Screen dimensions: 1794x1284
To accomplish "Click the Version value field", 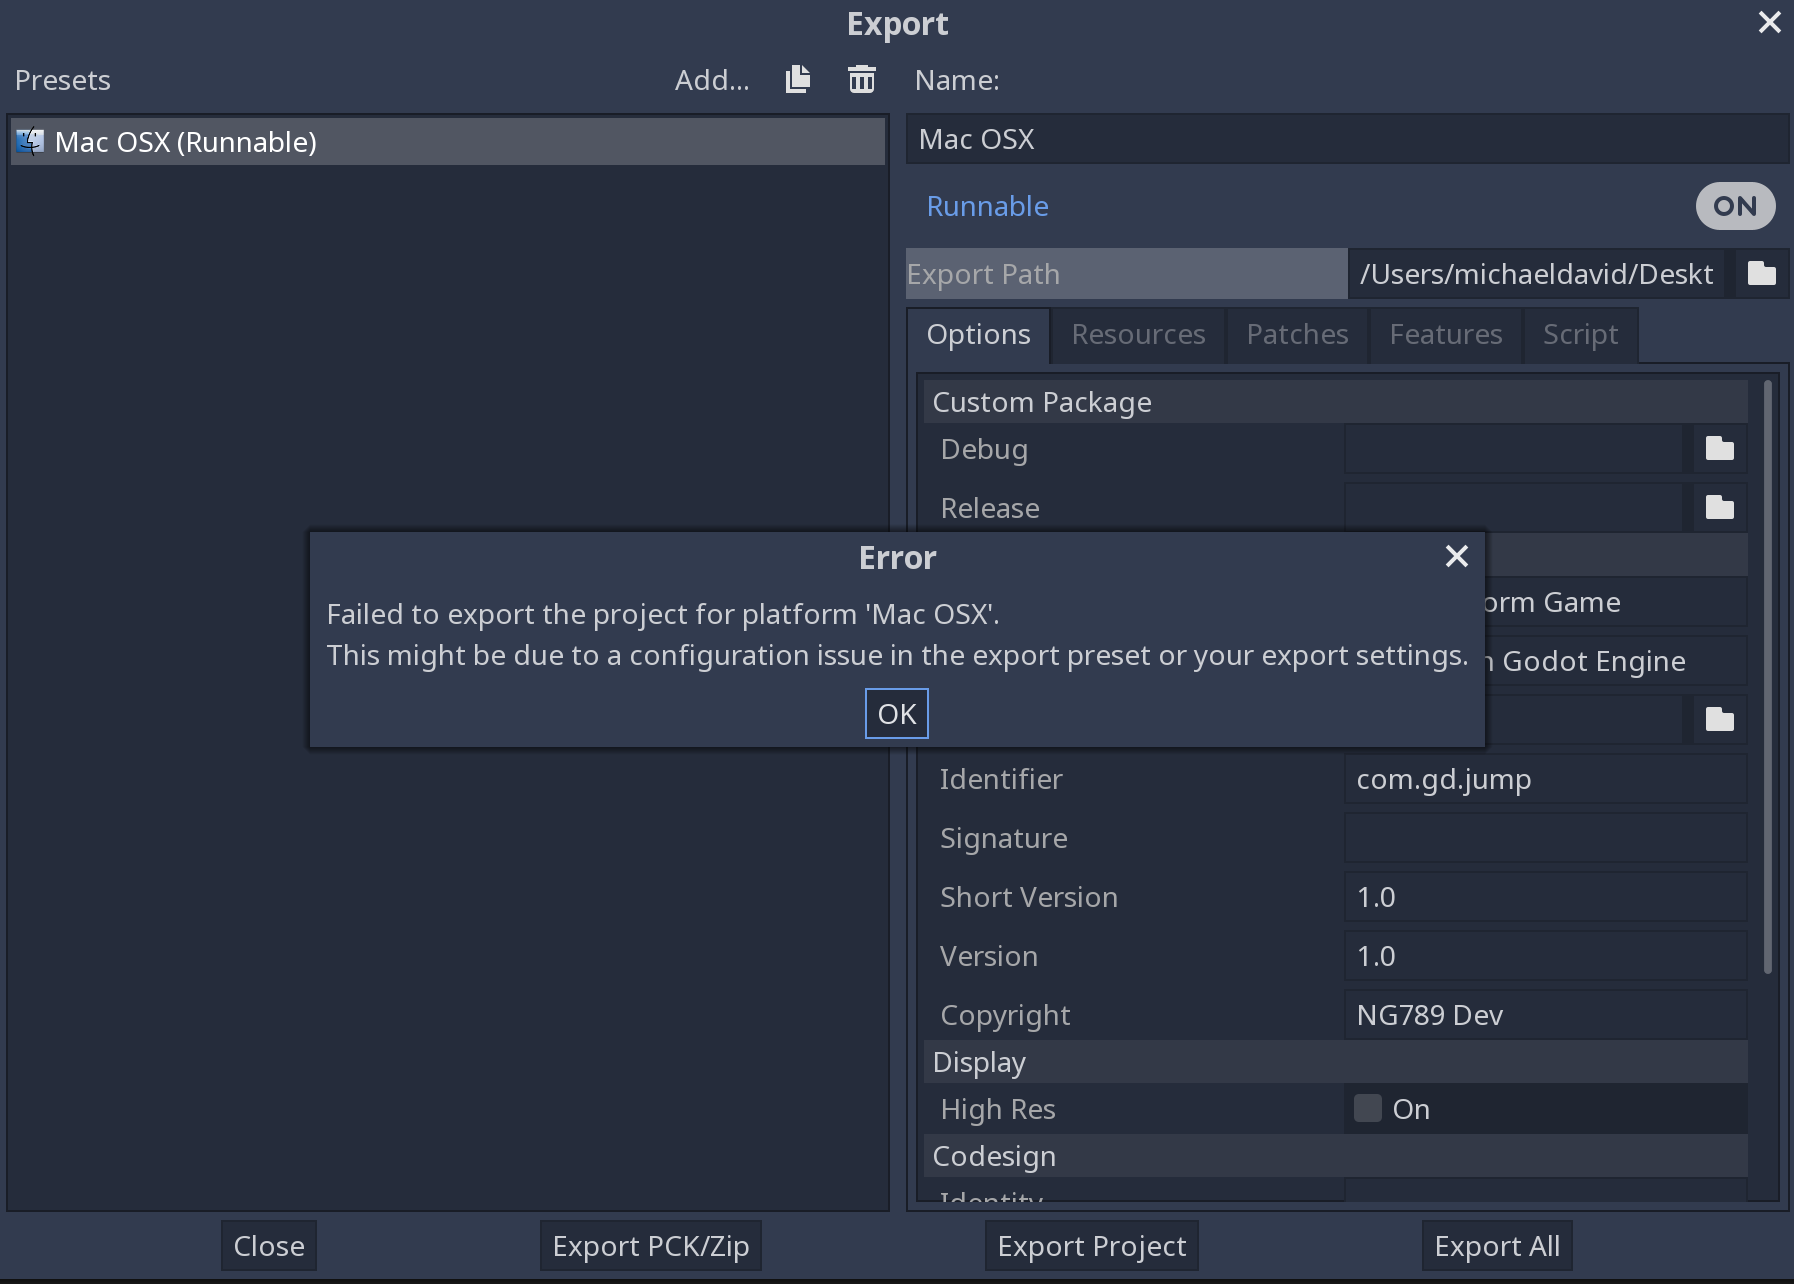I will [1545, 956].
